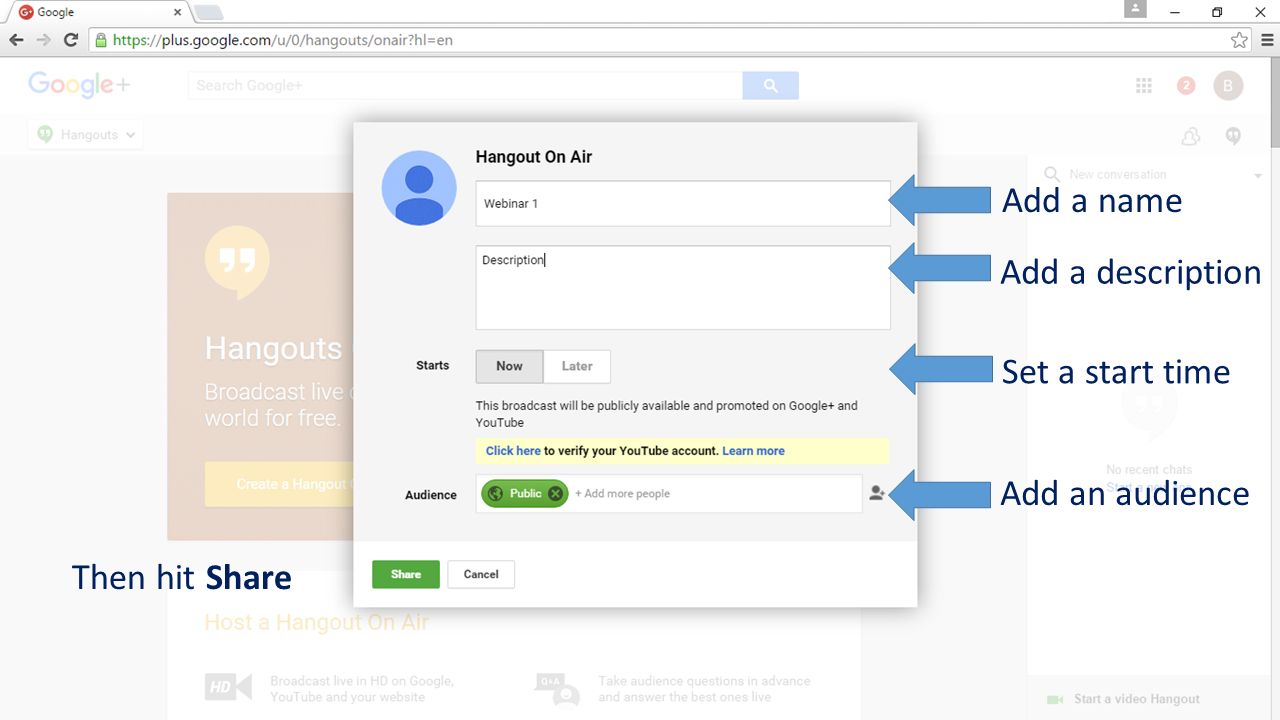Open the notifications badge showing 2
Screen dimensions: 1280x720
pos(1186,86)
